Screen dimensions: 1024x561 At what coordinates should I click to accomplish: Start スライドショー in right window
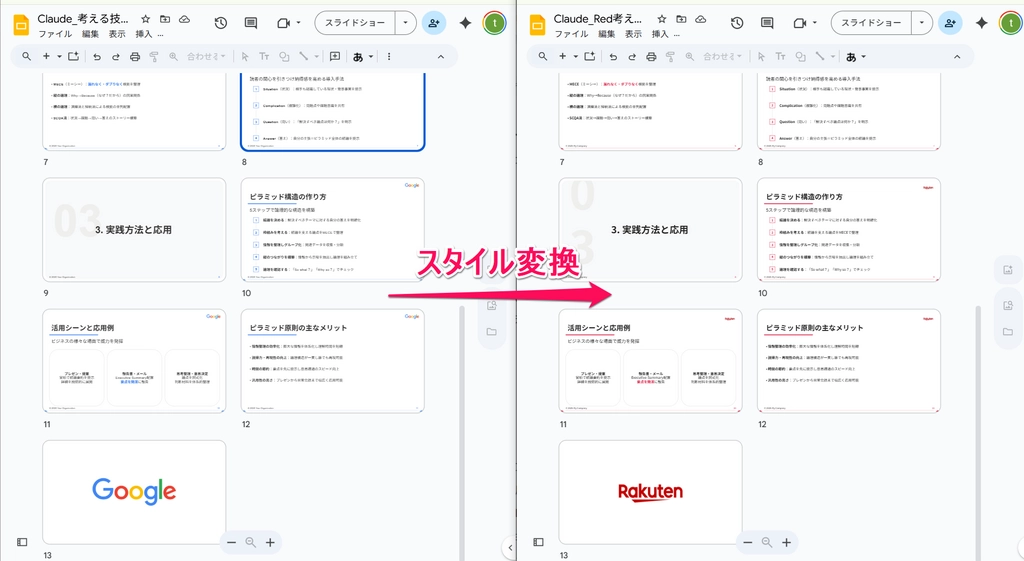[x=871, y=23]
